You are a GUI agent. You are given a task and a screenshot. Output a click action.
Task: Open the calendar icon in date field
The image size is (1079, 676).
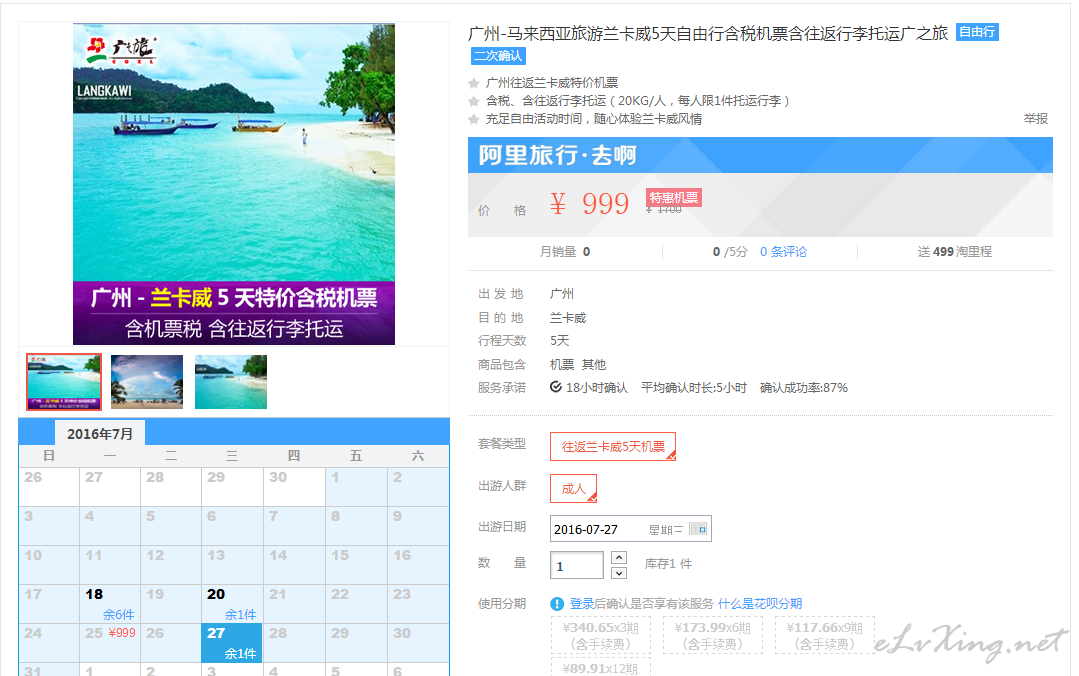pos(698,529)
